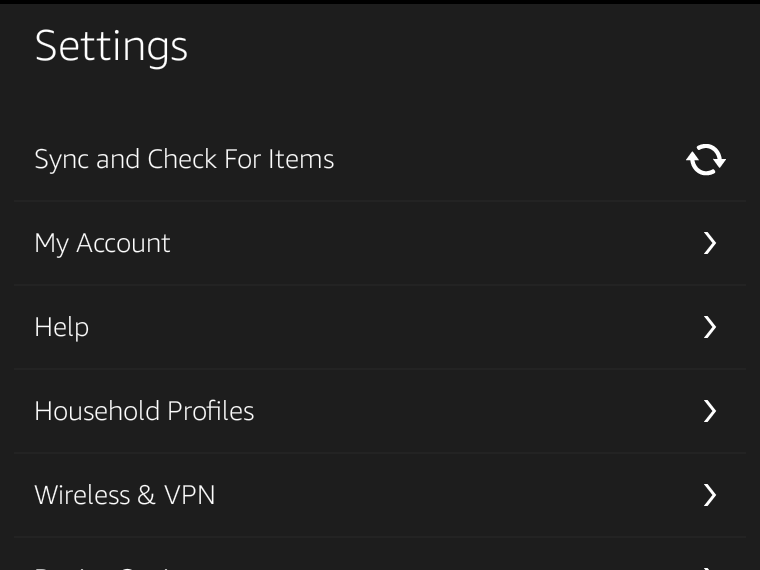
Task: Tap the black status strip at the top
Action: point(380,2)
